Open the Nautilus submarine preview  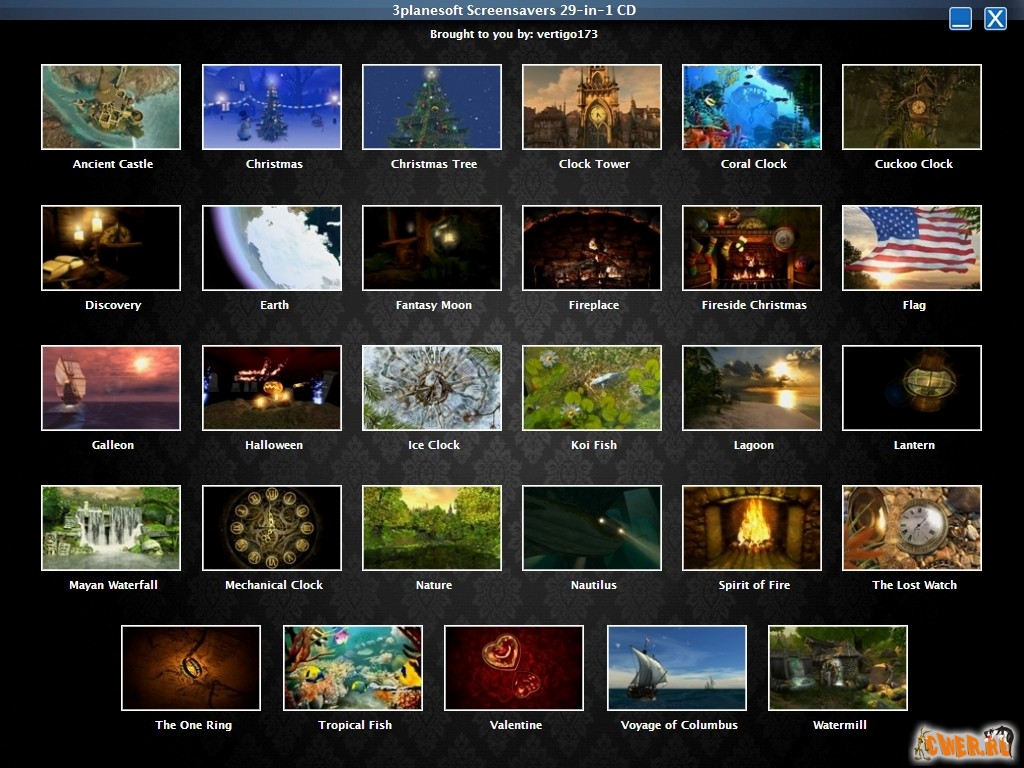591,528
